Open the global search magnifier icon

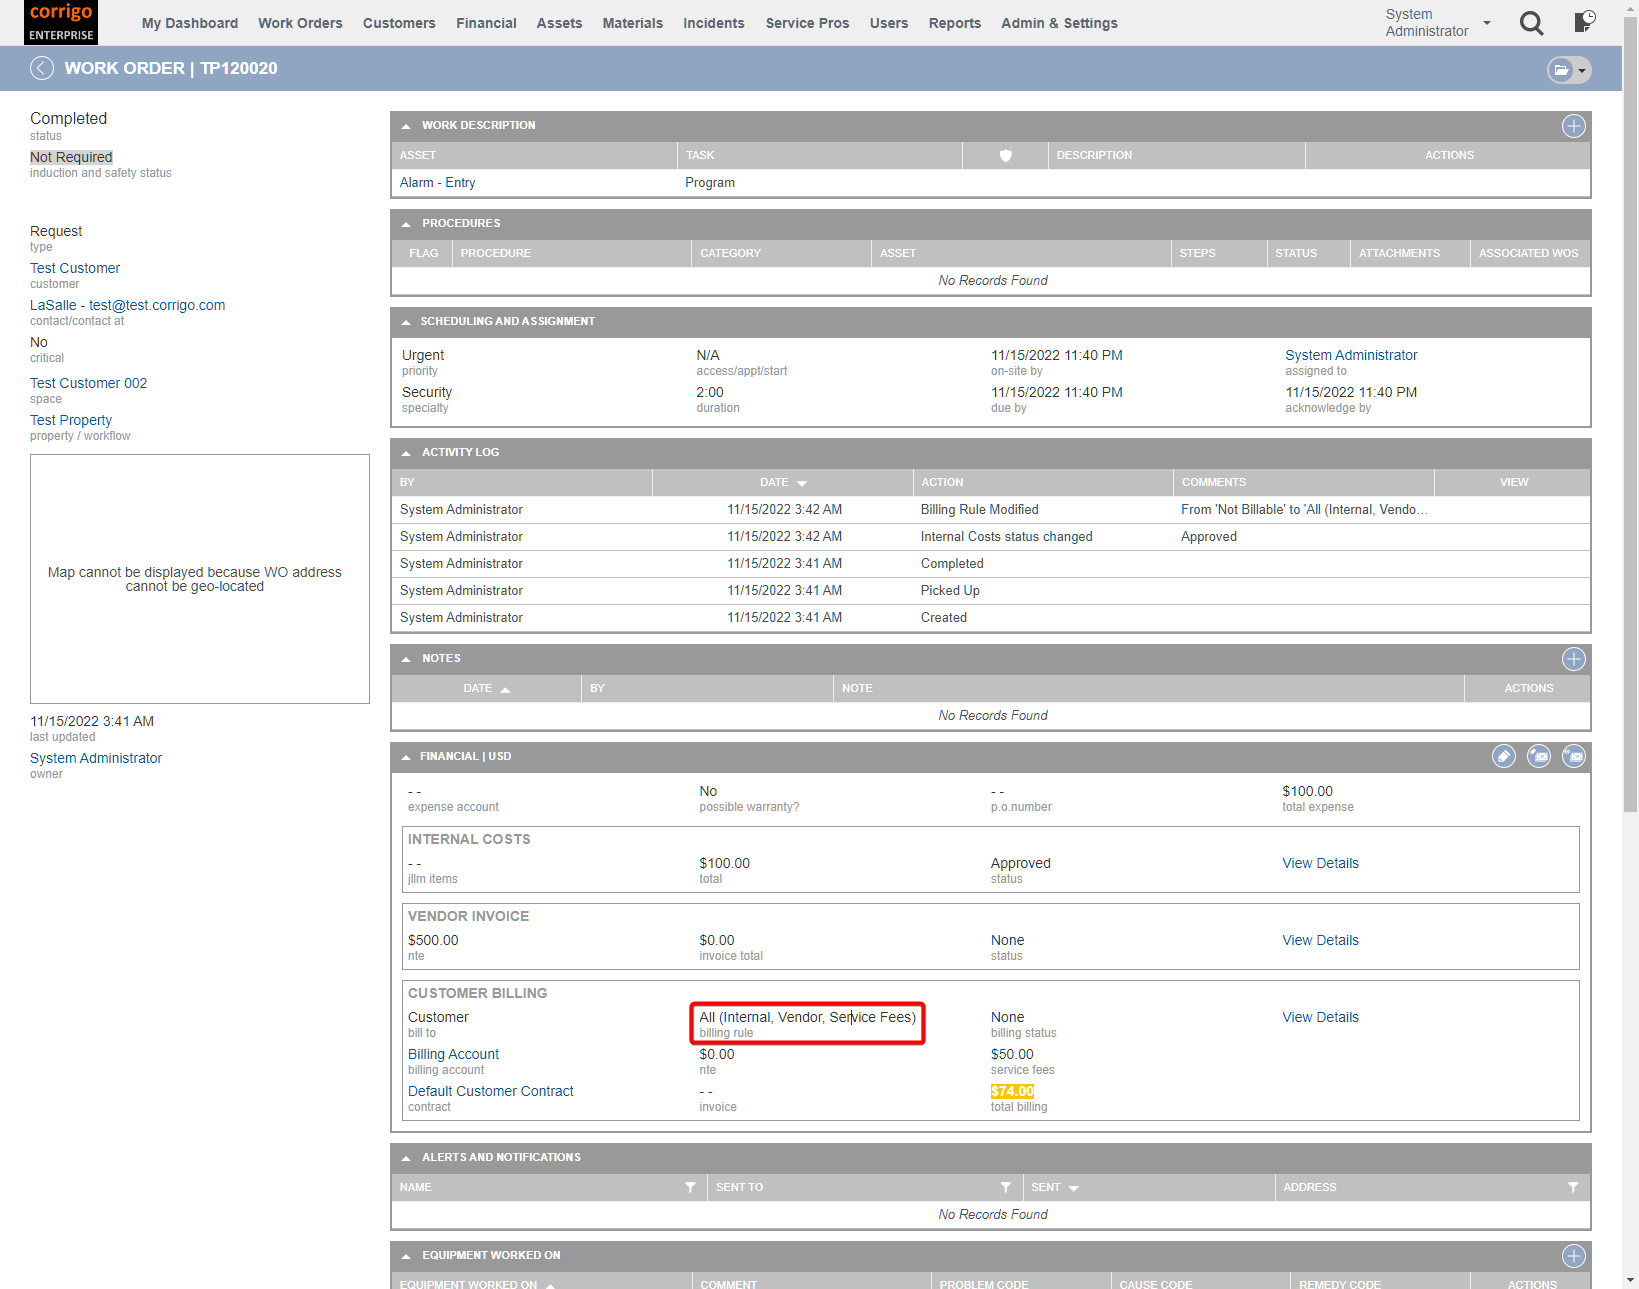(1531, 23)
